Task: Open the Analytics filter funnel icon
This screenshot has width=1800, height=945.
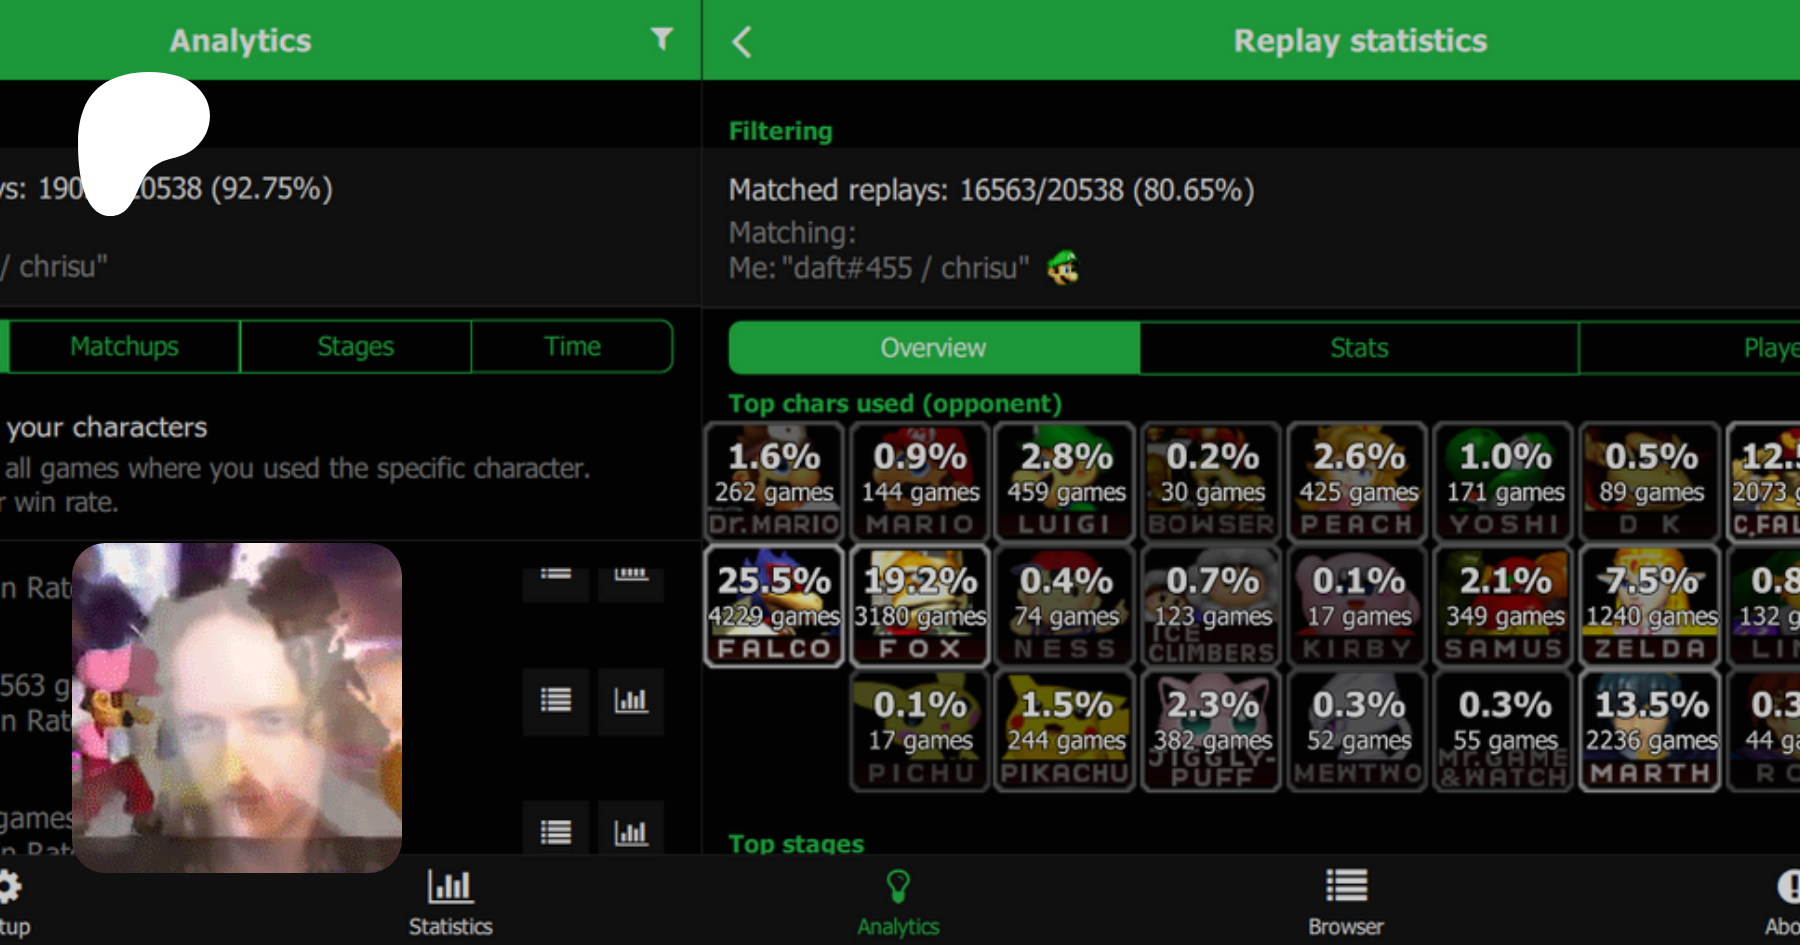Action: point(661,39)
